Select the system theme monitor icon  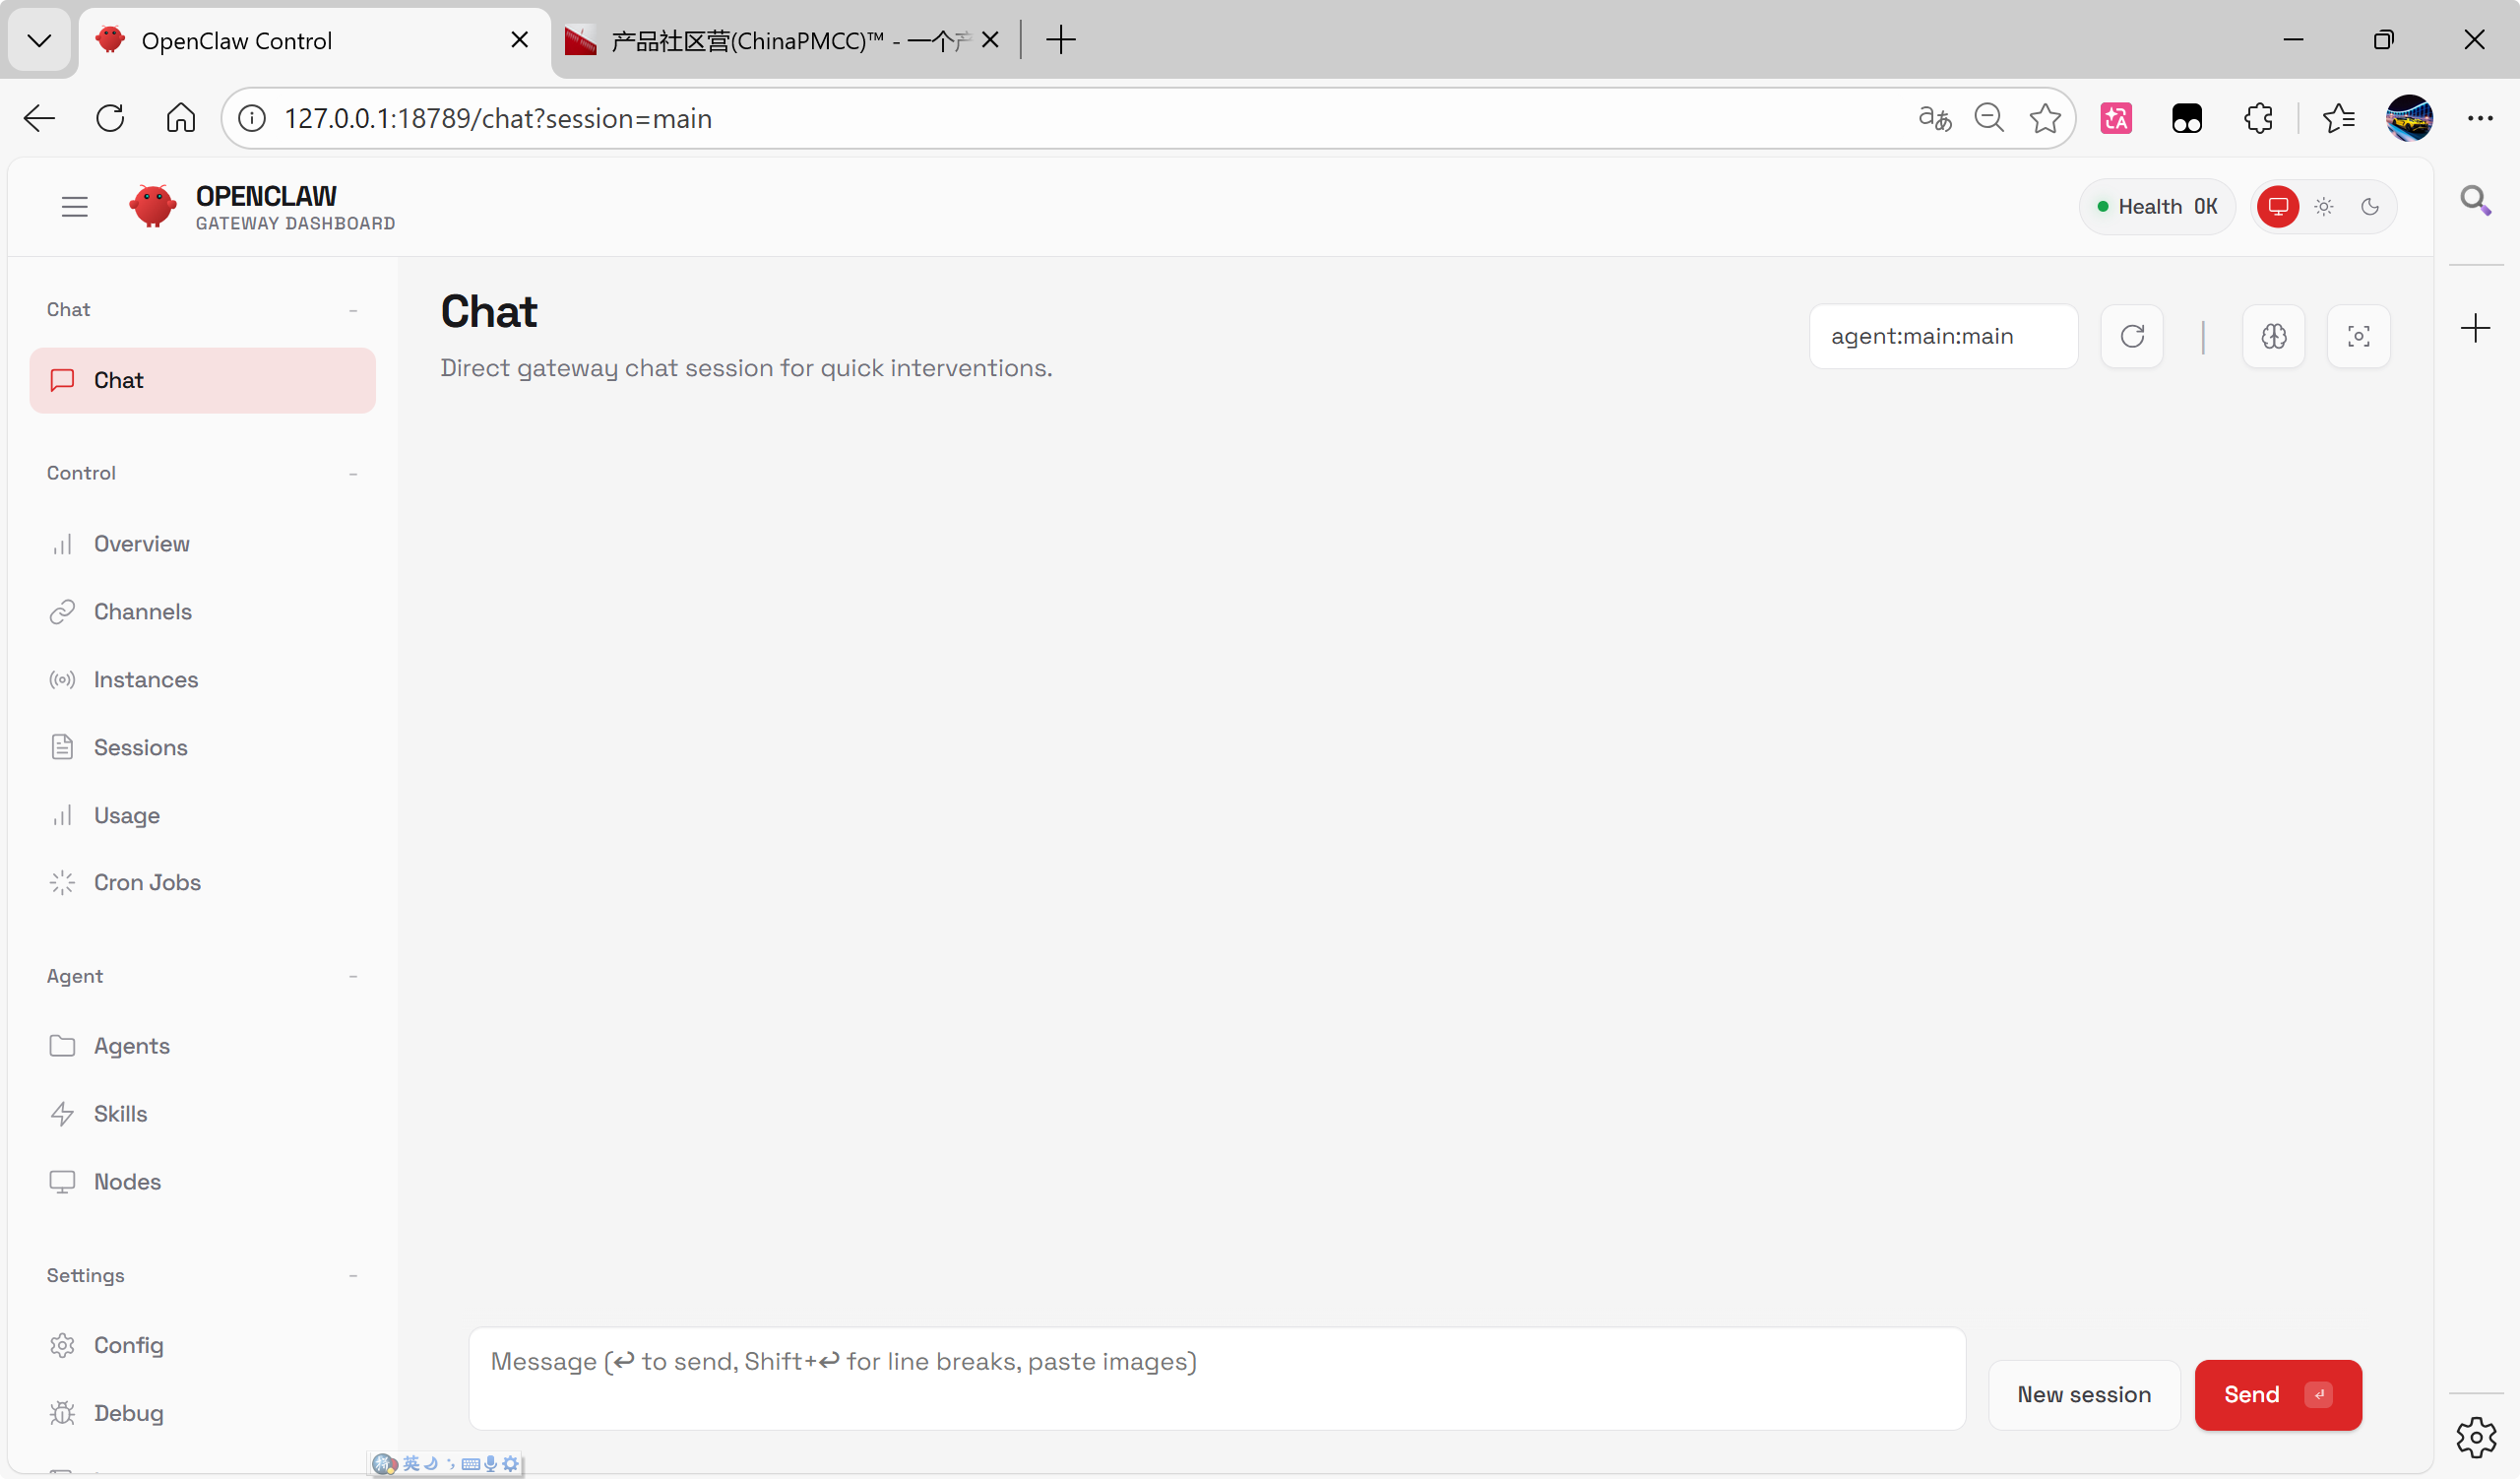point(2277,207)
